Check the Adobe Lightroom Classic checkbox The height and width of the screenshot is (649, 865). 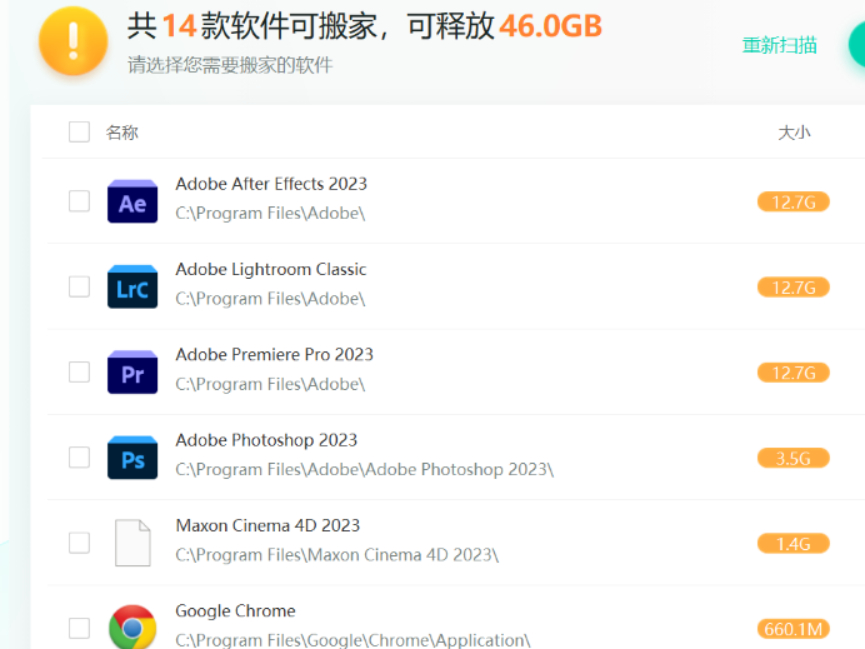click(79, 286)
